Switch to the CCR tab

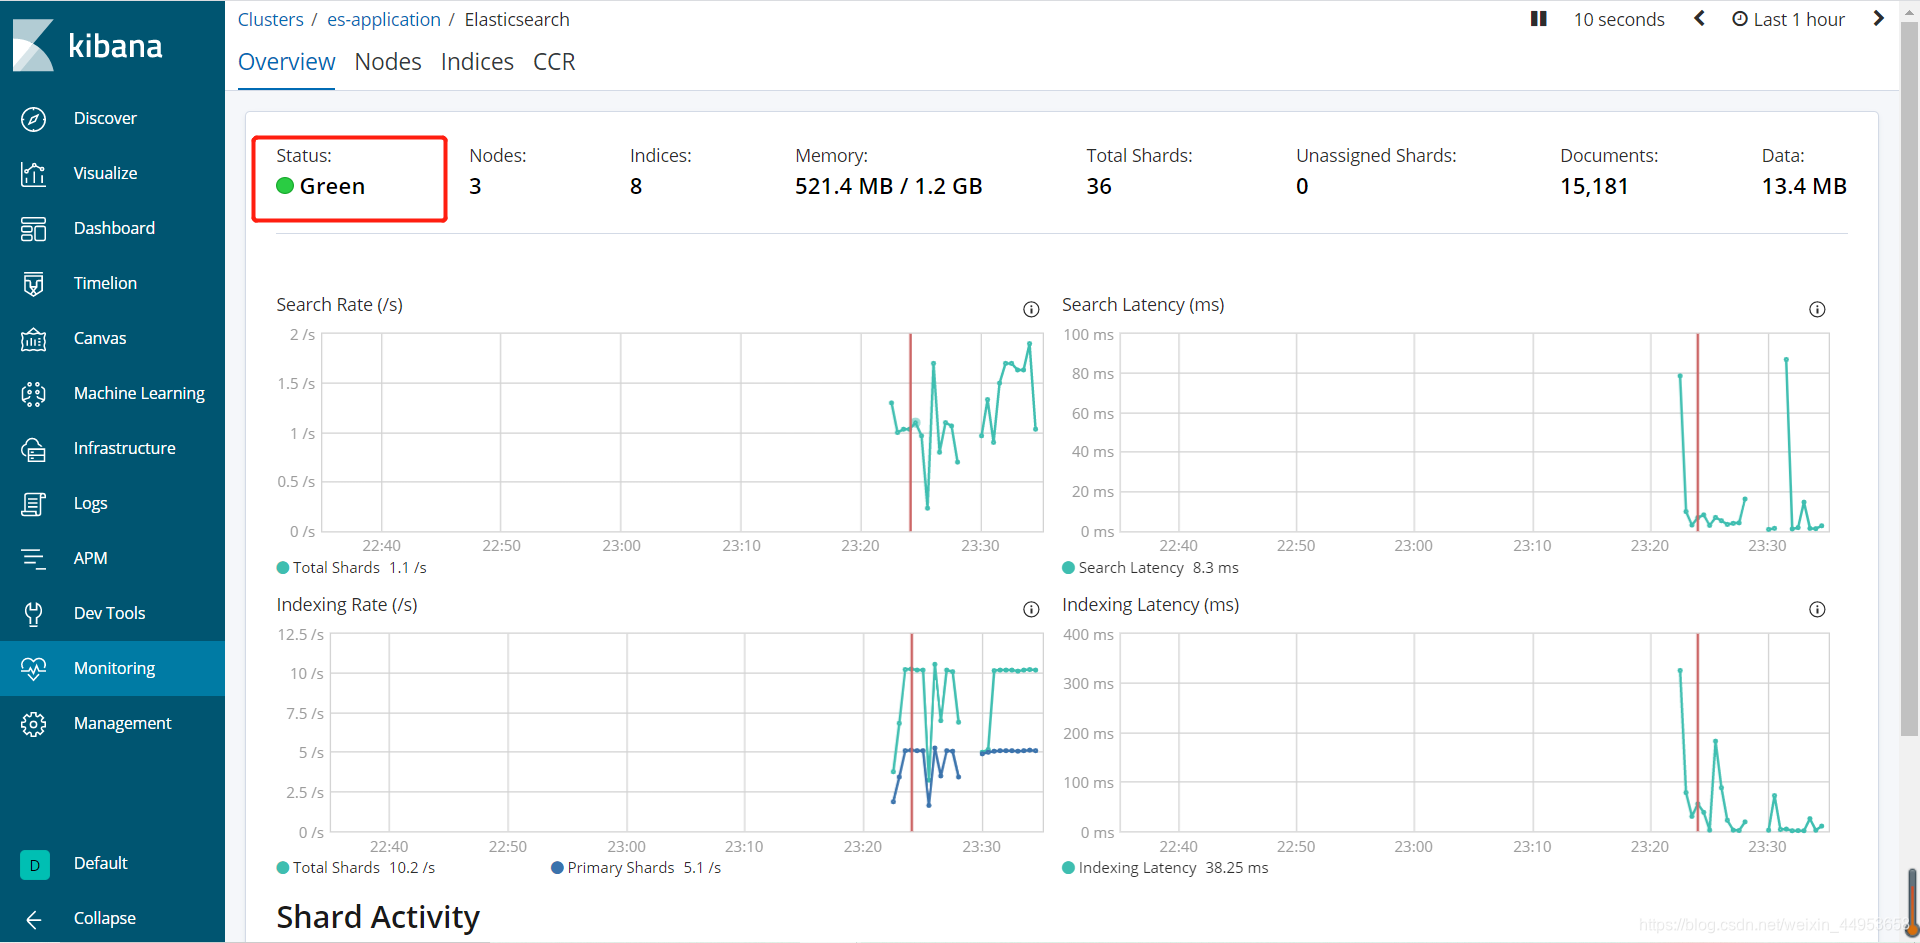click(554, 62)
